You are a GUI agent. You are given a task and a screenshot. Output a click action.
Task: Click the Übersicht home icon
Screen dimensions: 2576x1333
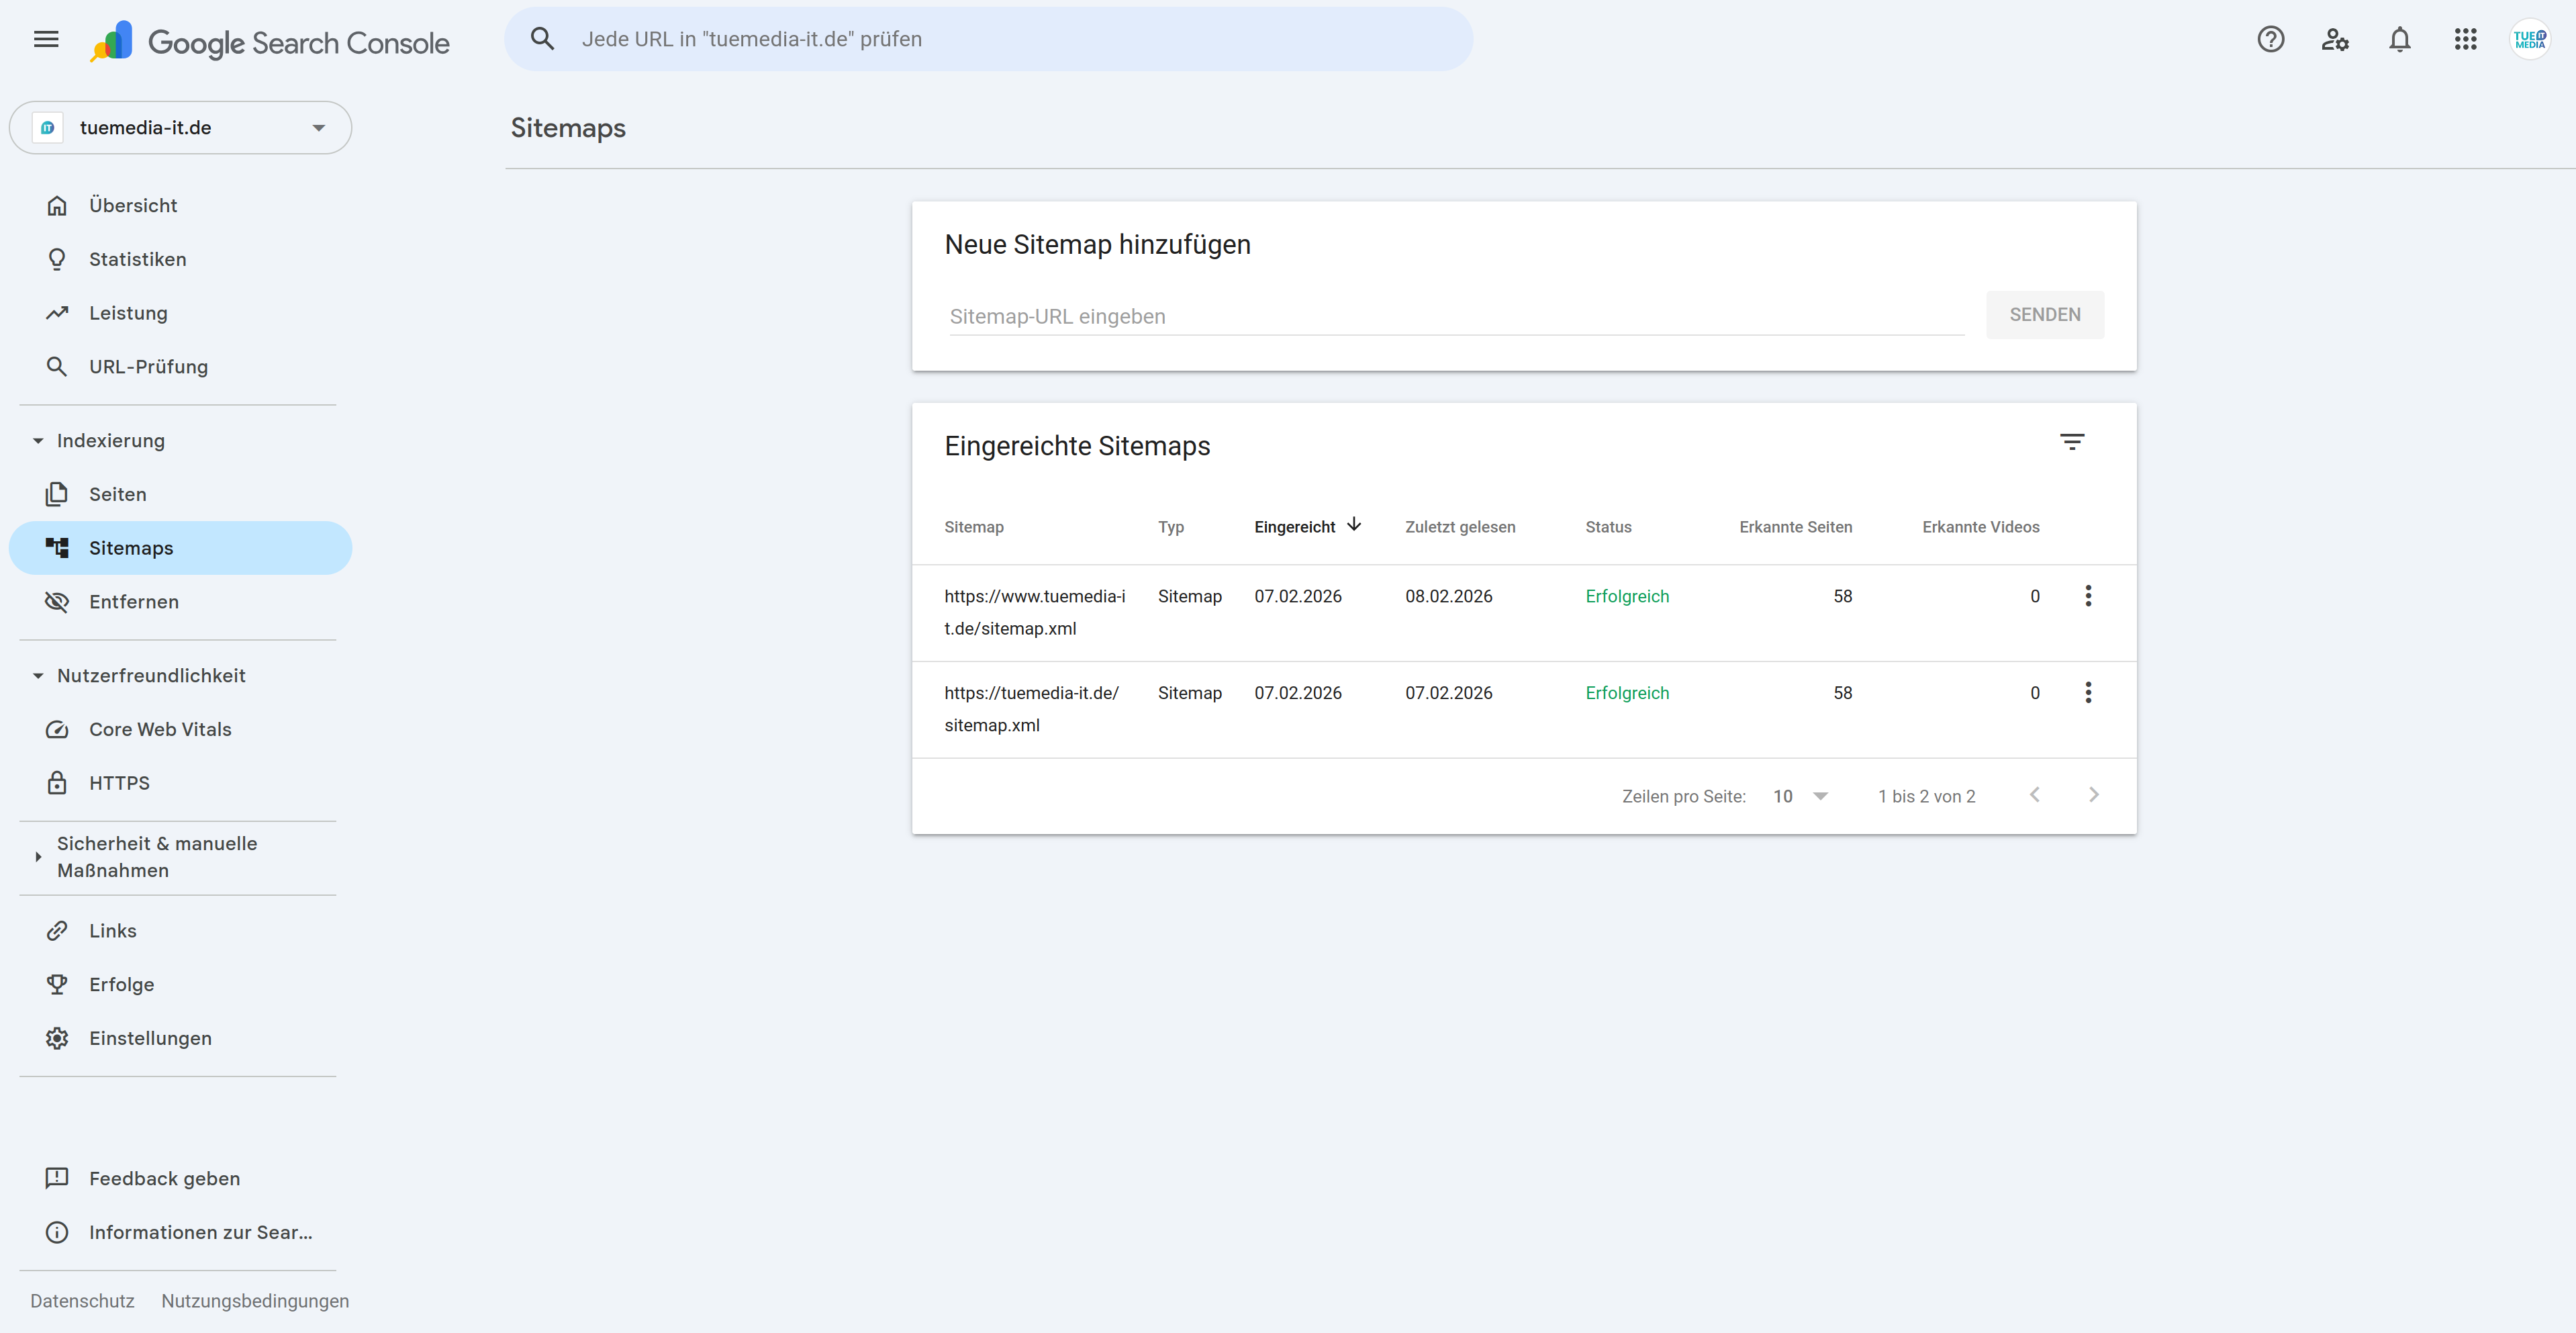pyautogui.click(x=57, y=205)
